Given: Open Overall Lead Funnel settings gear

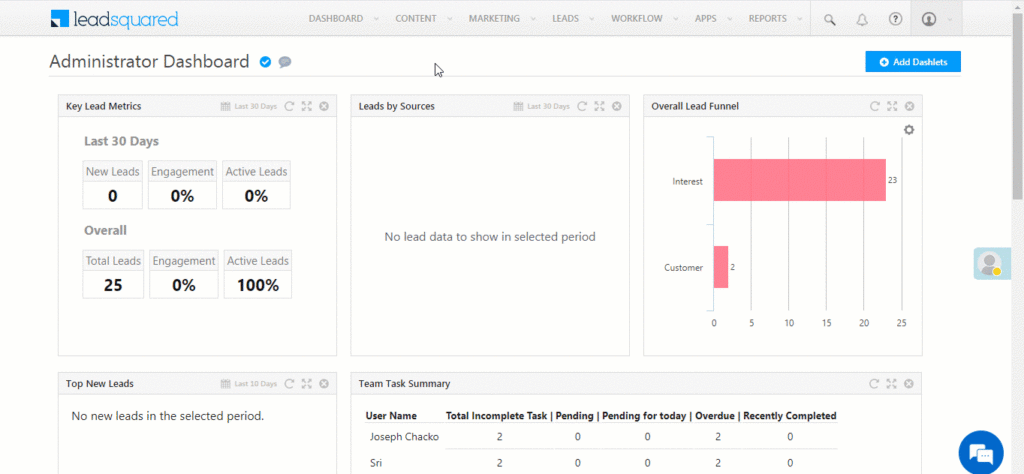Looking at the screenshot, I should pos(909,130).
